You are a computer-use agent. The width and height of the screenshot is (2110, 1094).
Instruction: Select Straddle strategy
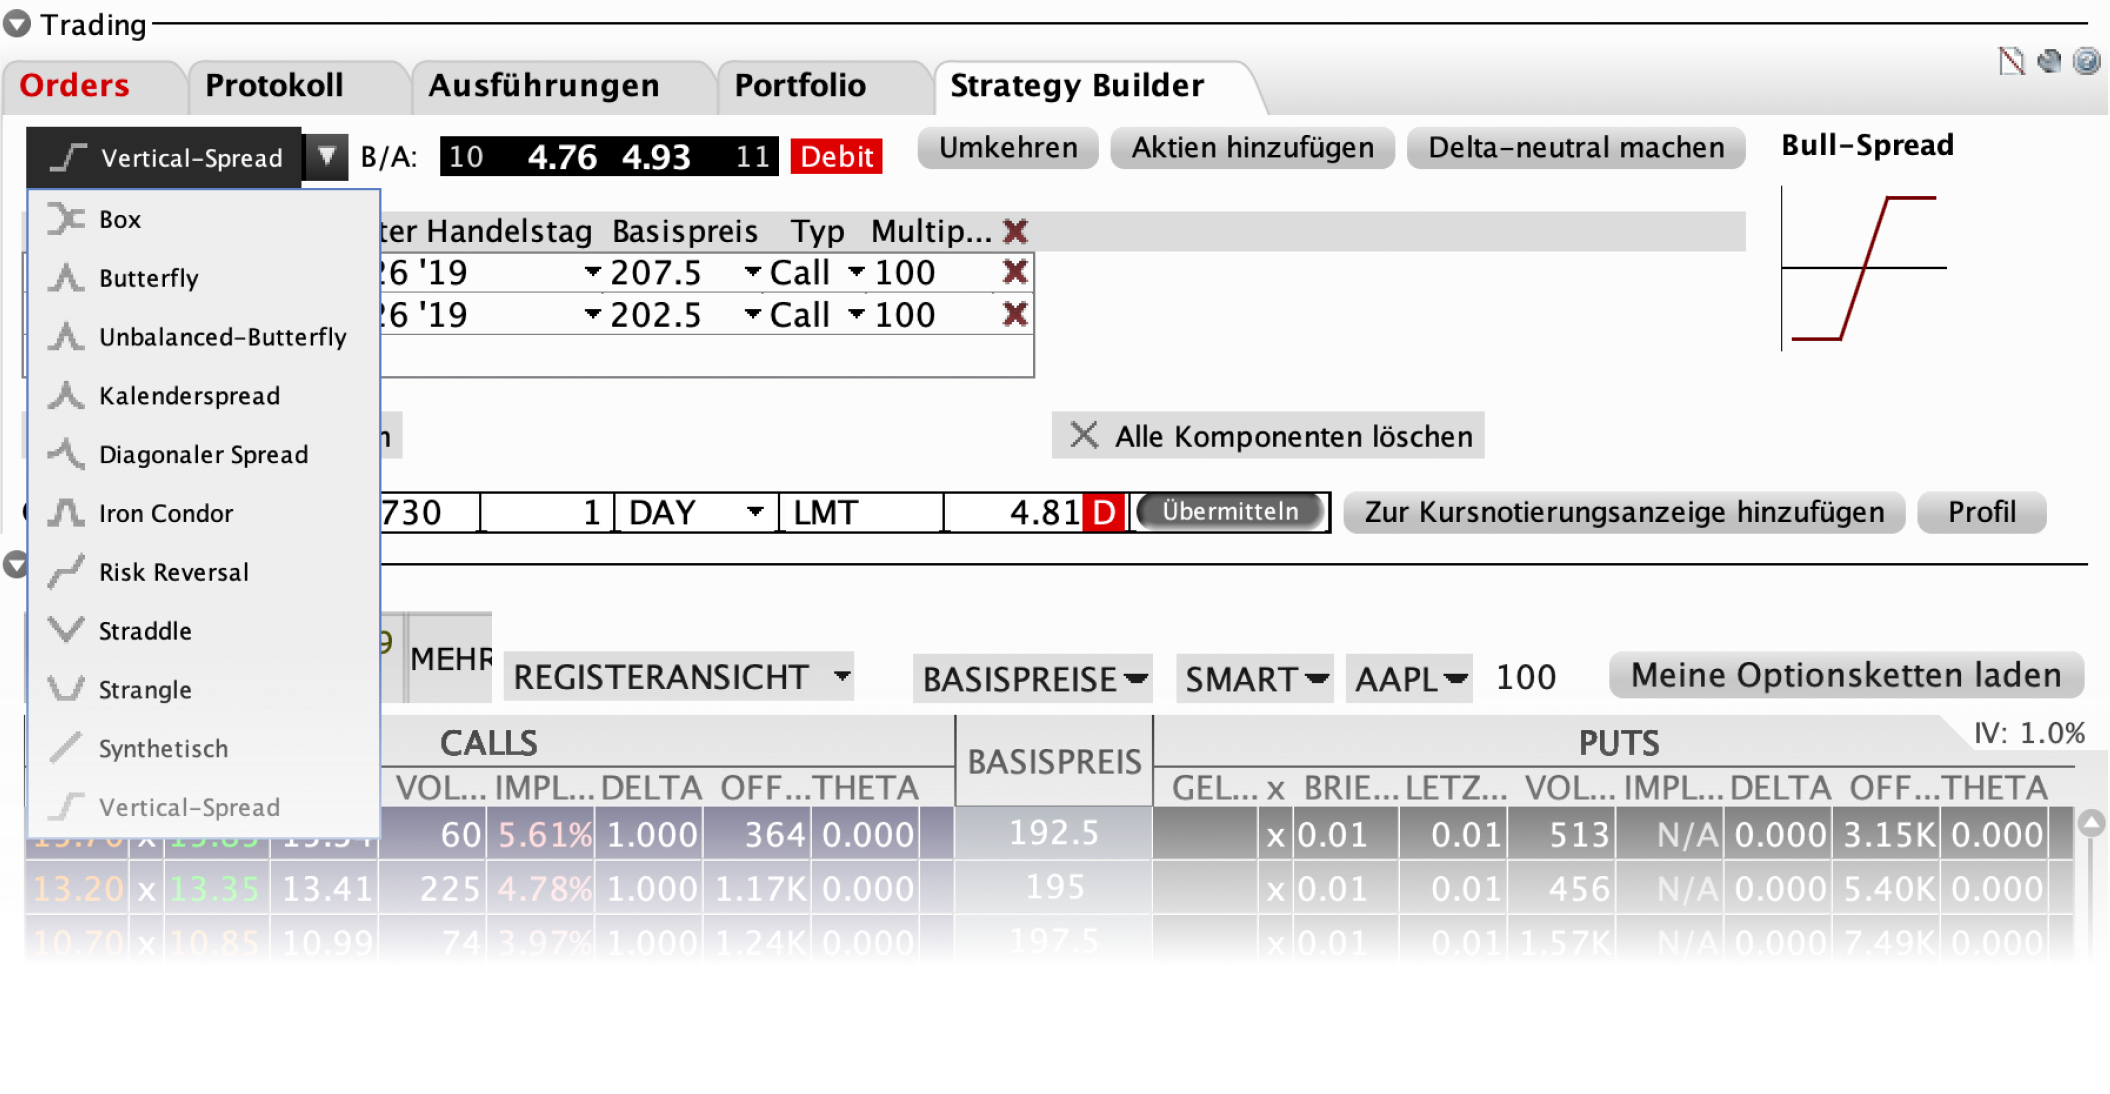tap(204, 631)
